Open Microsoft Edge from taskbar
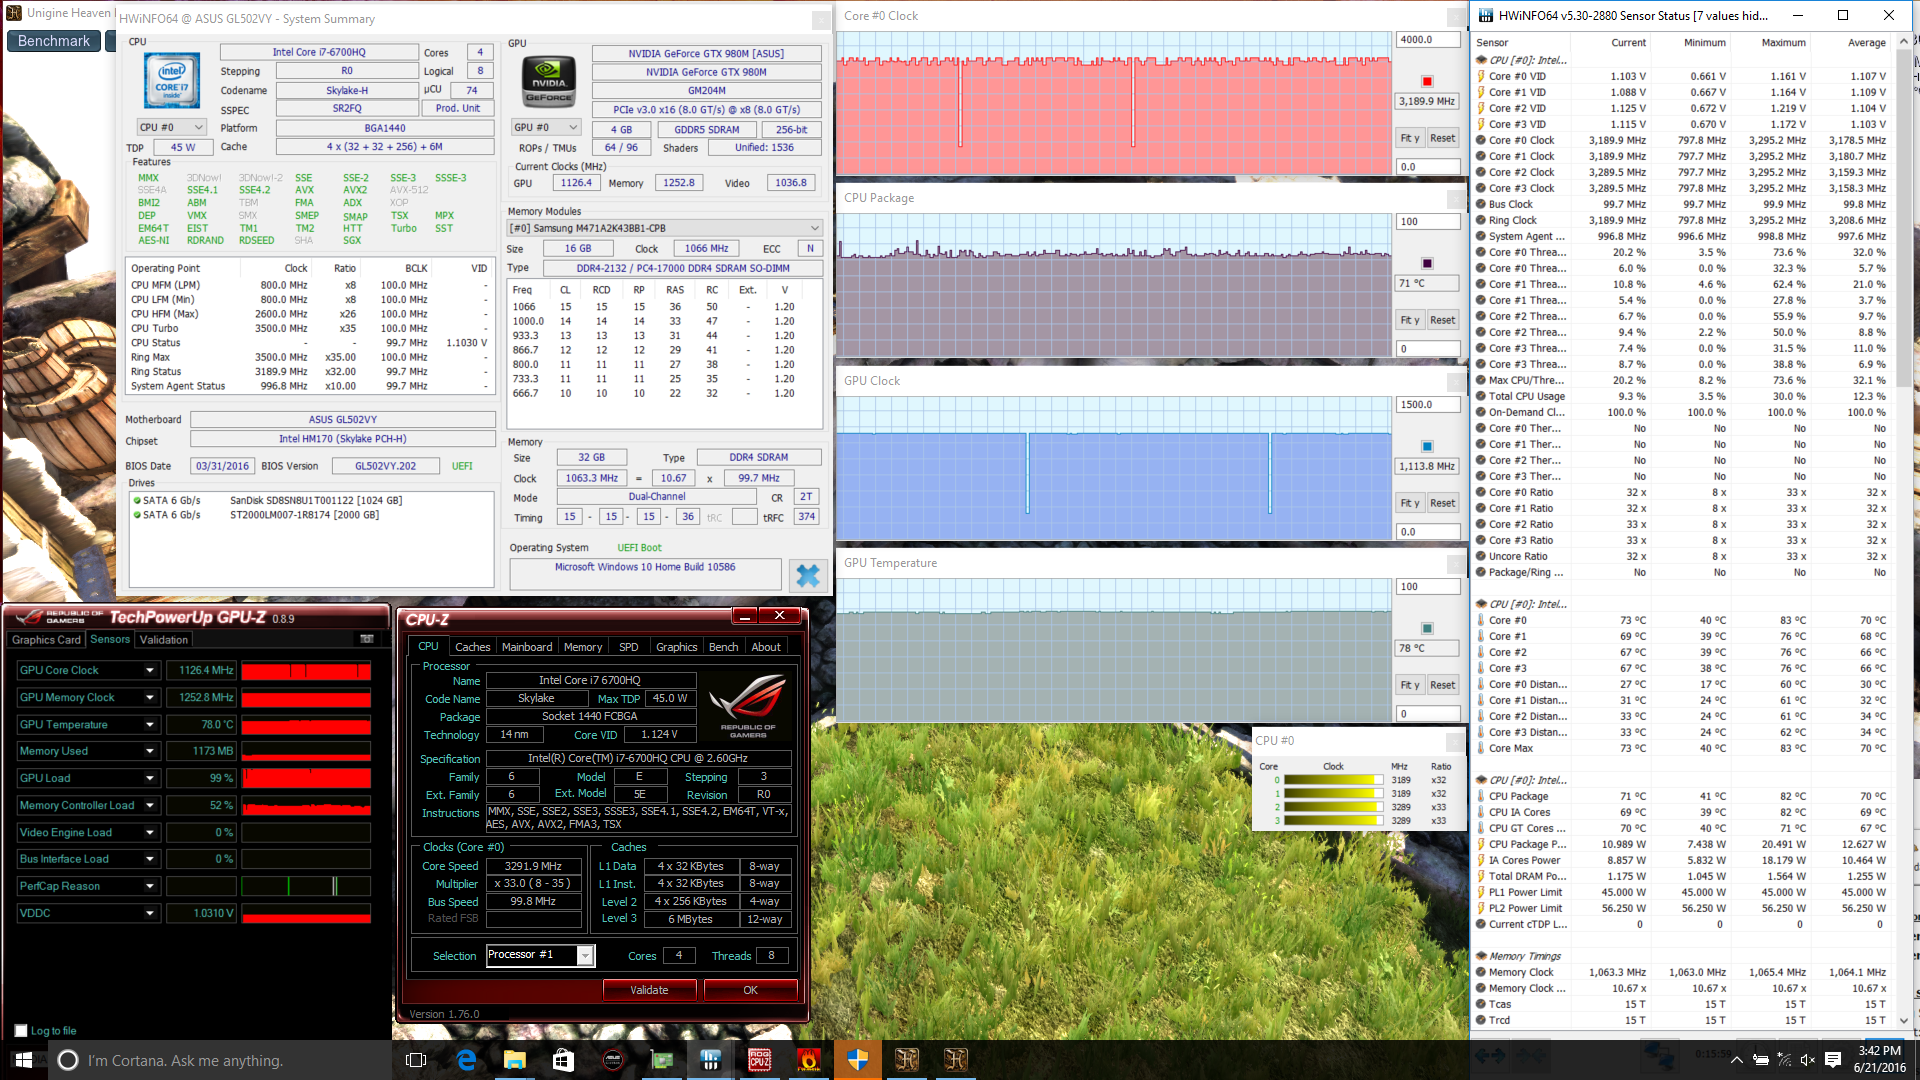Screen dimensions: 1920x1080 coord(466,1060)
